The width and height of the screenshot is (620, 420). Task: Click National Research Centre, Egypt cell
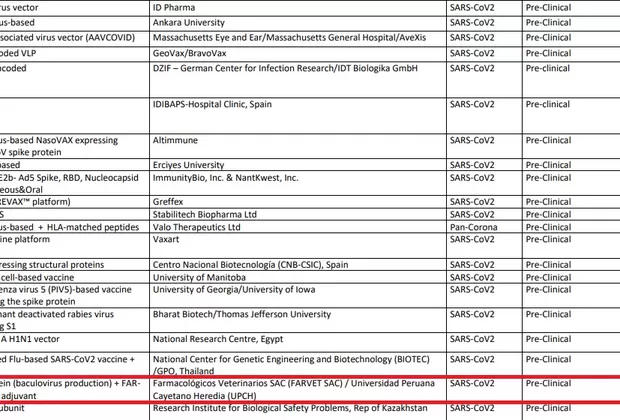(x=215, y=338)
